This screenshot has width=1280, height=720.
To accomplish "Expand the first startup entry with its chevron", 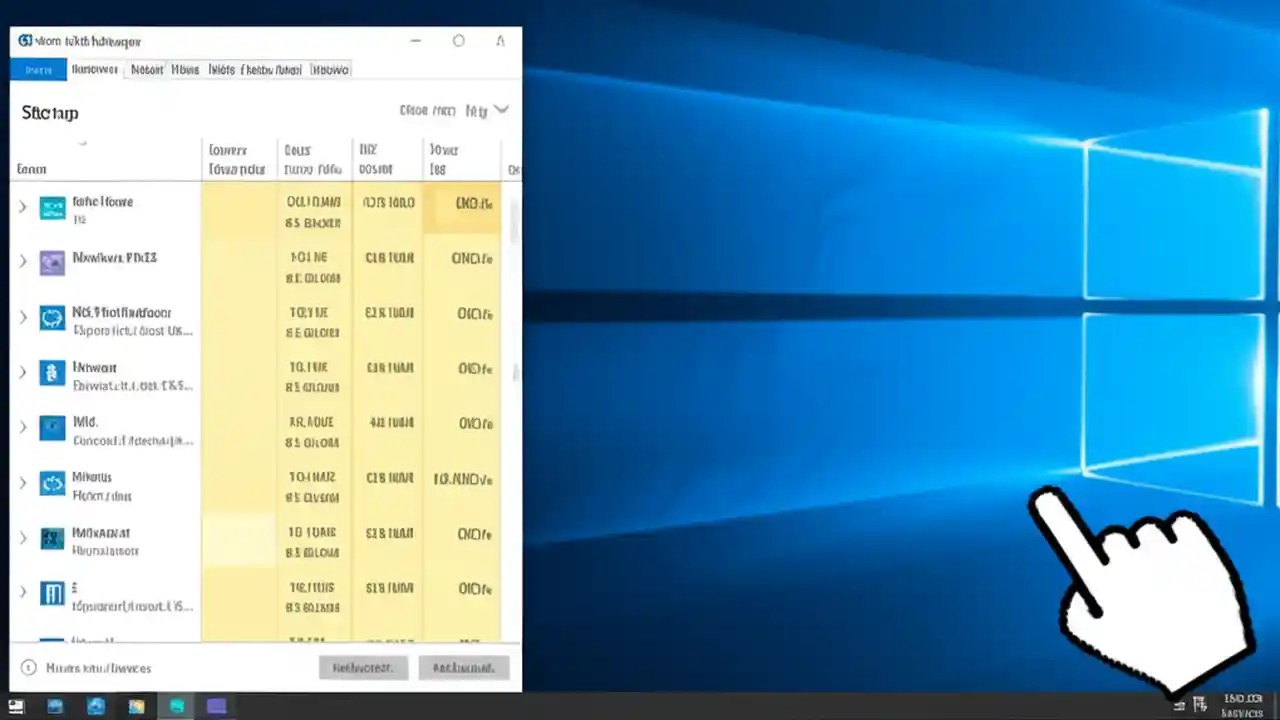I will click(22, 206).
